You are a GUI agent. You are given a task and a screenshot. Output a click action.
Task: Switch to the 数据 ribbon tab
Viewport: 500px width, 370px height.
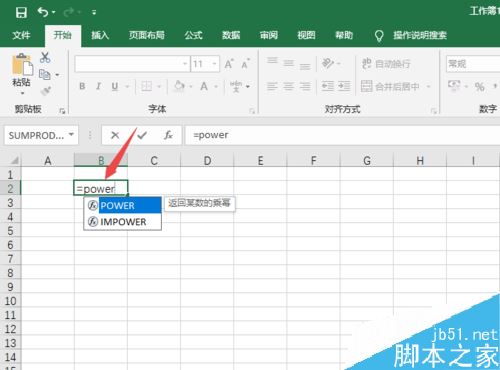click(x=231, y=35)
